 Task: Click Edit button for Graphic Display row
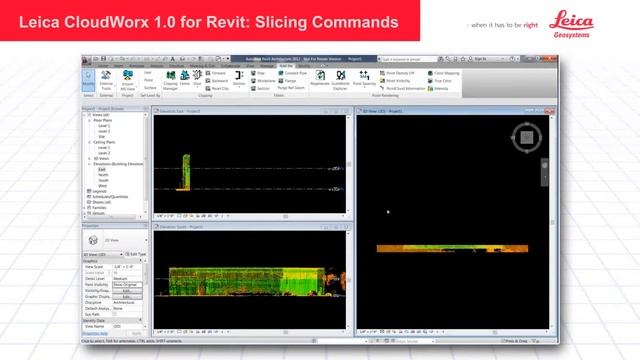tap(127, 297)
